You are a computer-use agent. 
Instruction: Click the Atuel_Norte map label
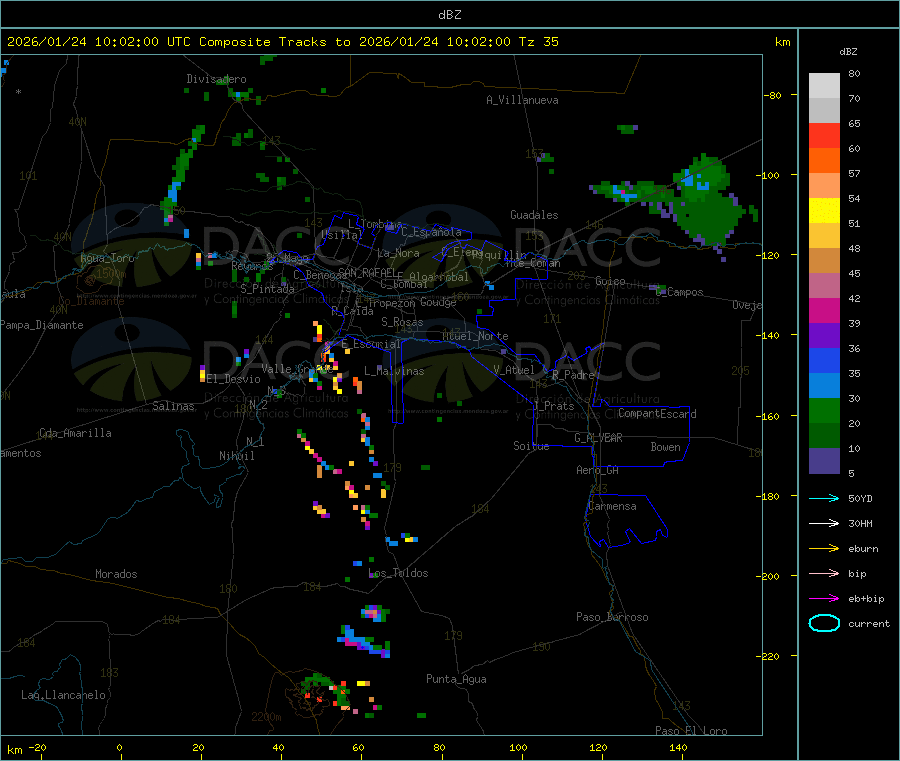tap(475, 336)
